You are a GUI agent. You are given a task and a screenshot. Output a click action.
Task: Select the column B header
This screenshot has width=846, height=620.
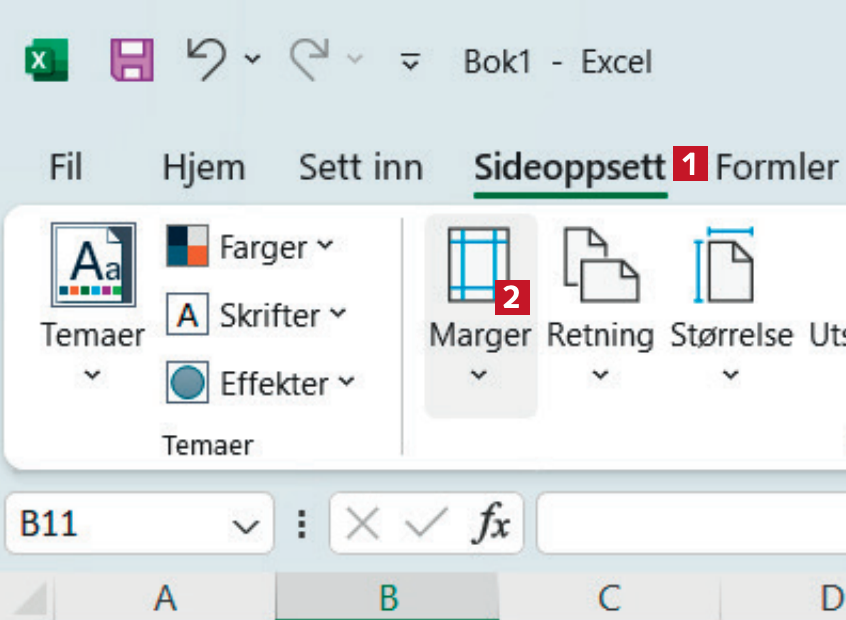pos(388,598)
